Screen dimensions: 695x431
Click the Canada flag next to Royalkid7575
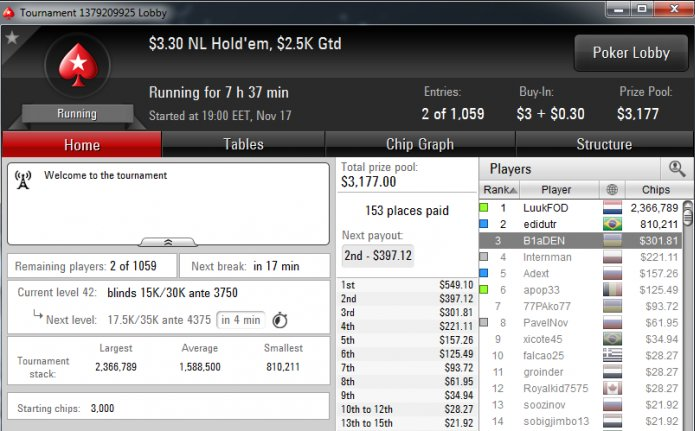tap(612, 388)
